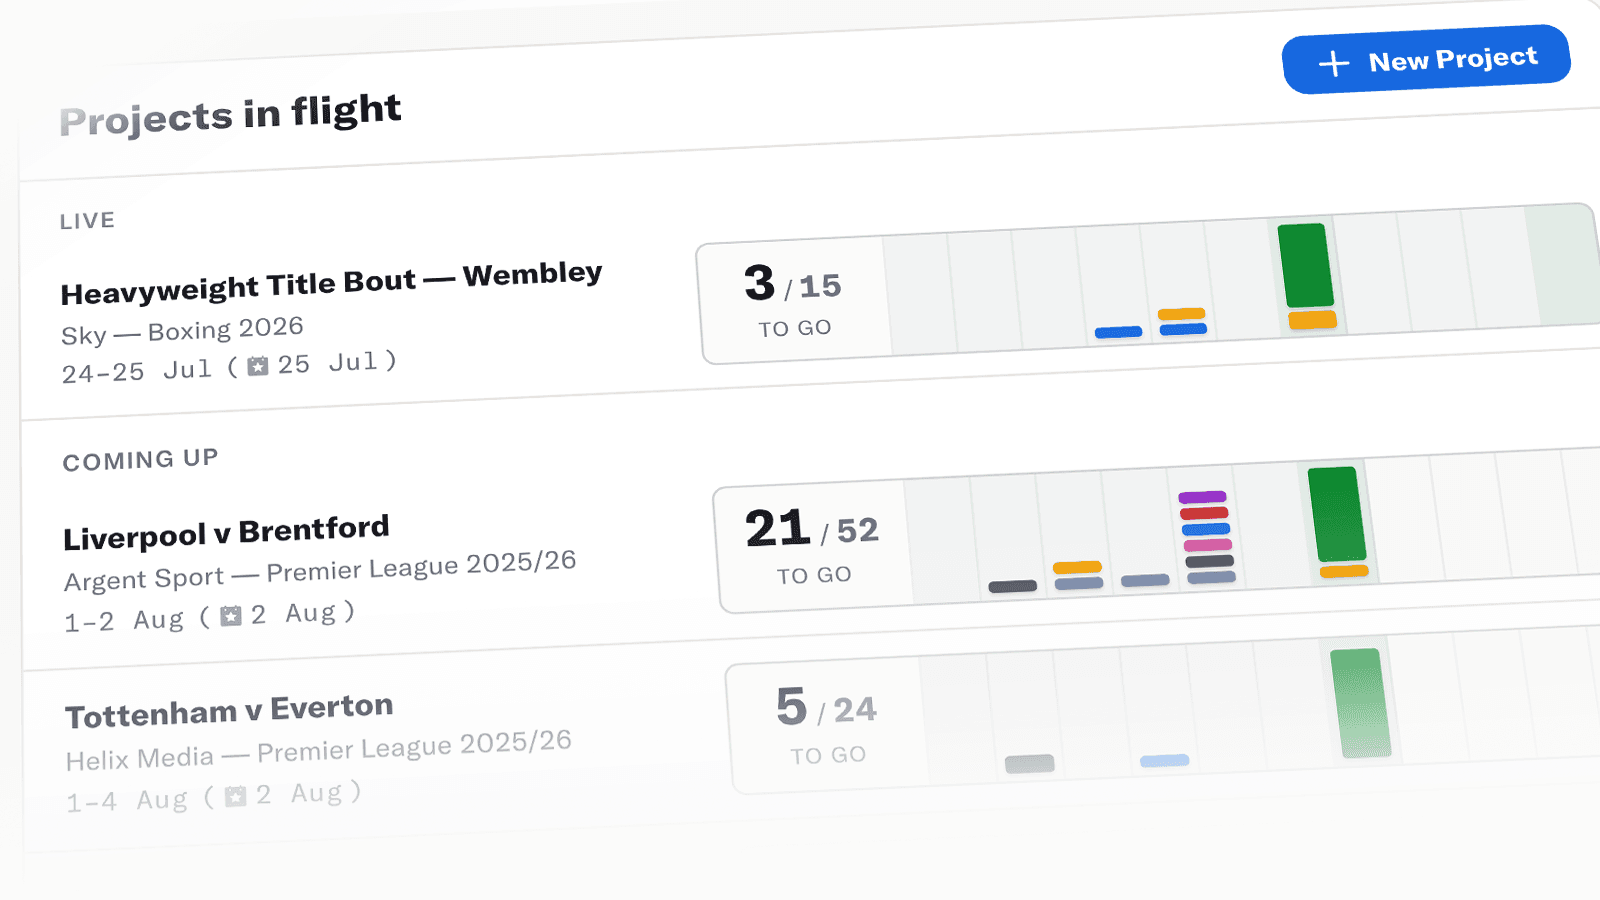Click the red task chip in Liverpool timeline
The width and height of the screenshot is (1600, 900).
pyautogui.click(x=1204, y=513)
